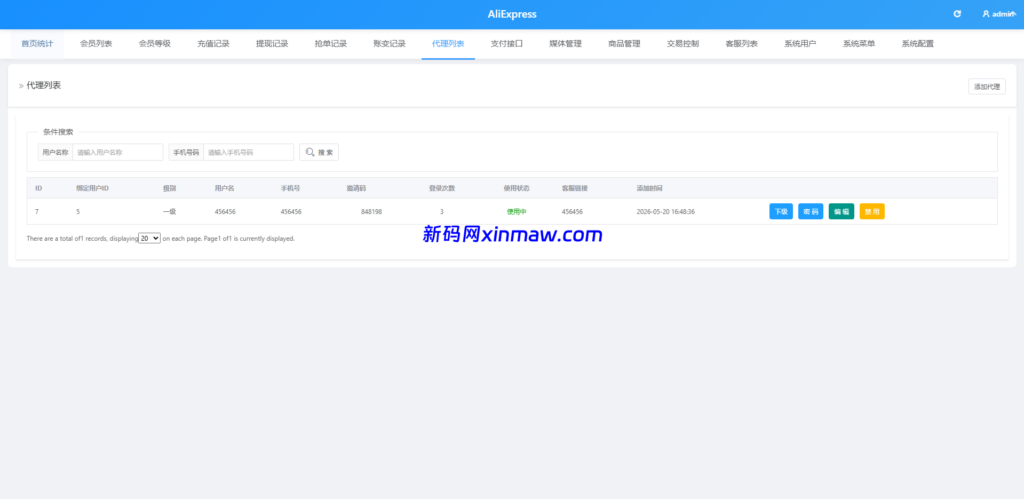Go to 系统菜单 tab
The width and height of the screenshot is (1024, 499).
[x=859, y=44]
